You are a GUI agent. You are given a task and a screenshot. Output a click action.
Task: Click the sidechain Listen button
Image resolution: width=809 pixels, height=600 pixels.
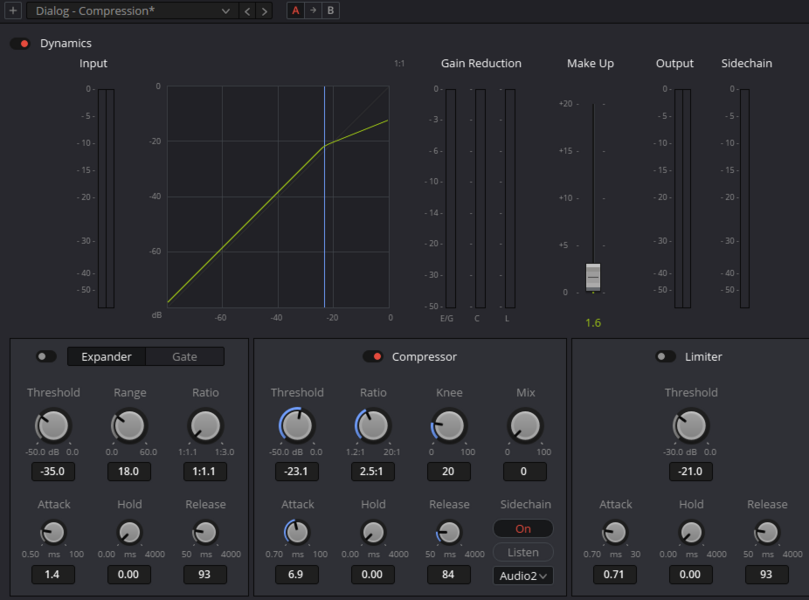tap(523, 553)
